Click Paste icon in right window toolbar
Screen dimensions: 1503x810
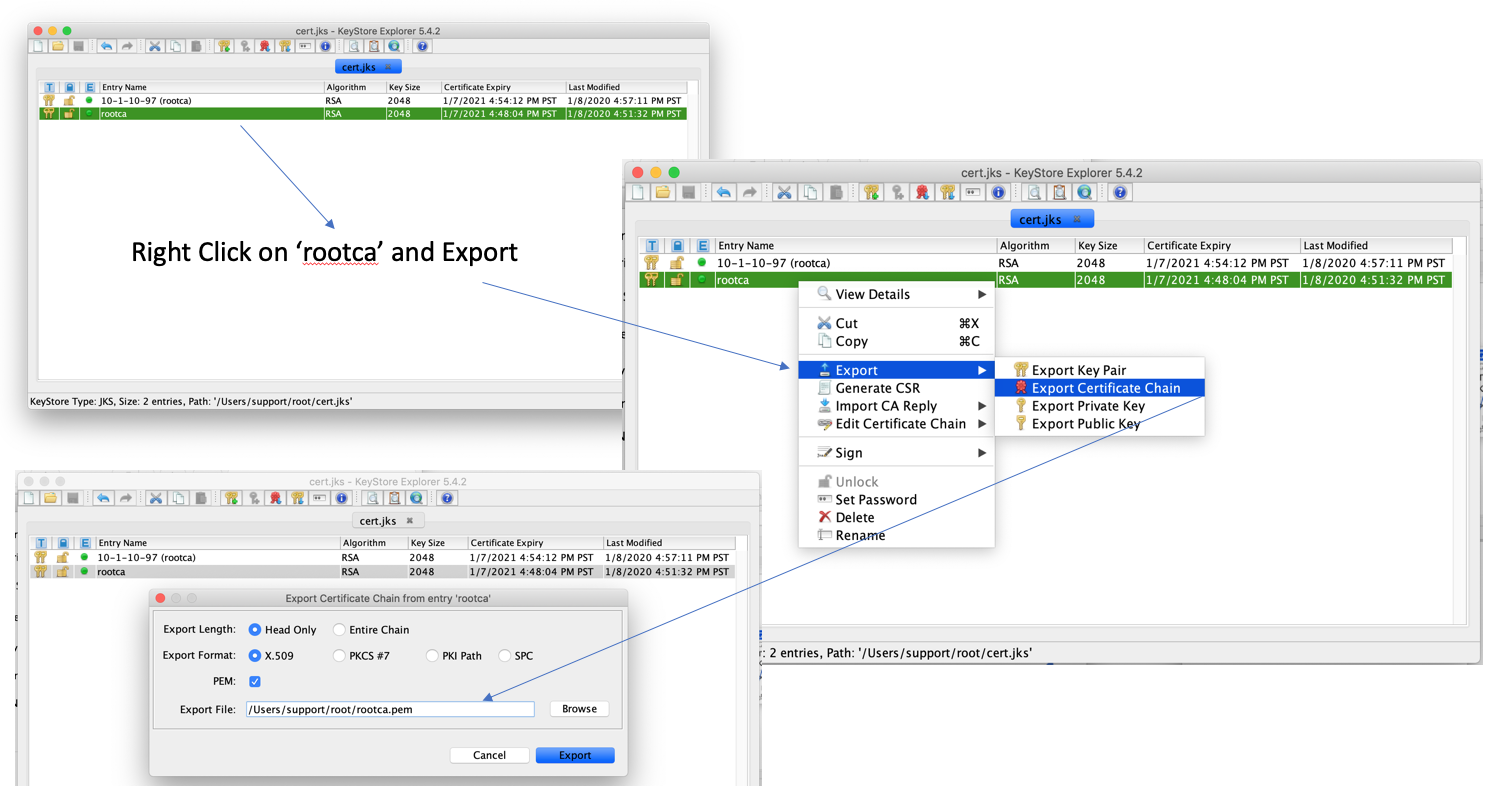(x=836, y=192)
